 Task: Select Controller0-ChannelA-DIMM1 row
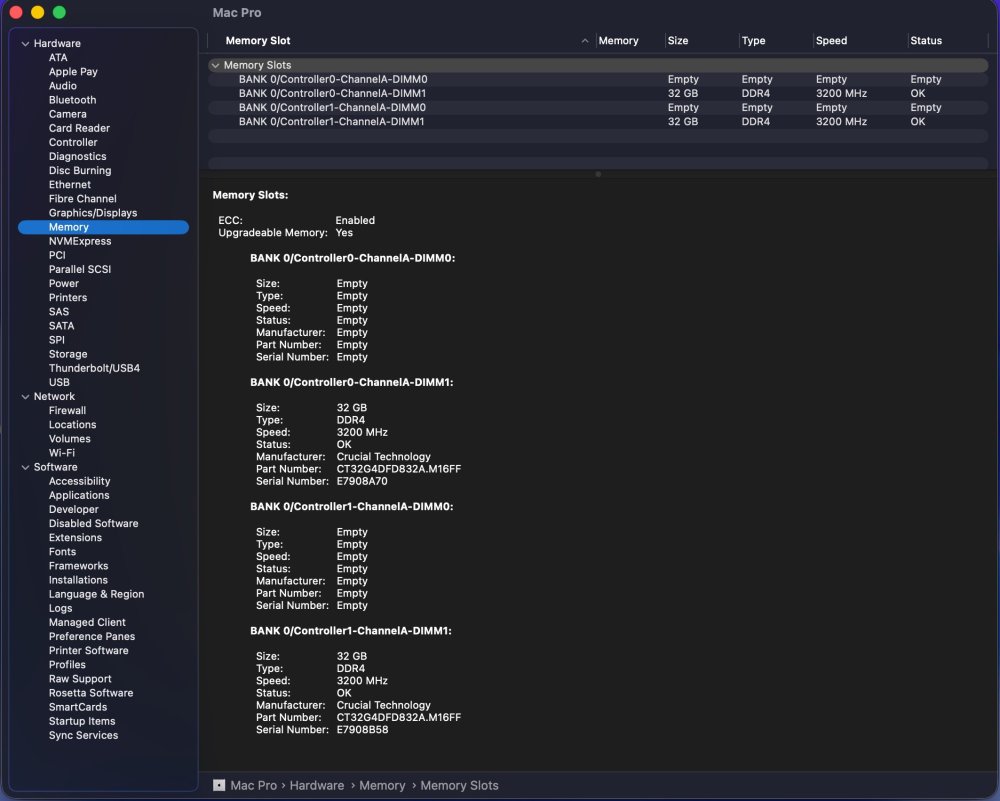point(598,93)
